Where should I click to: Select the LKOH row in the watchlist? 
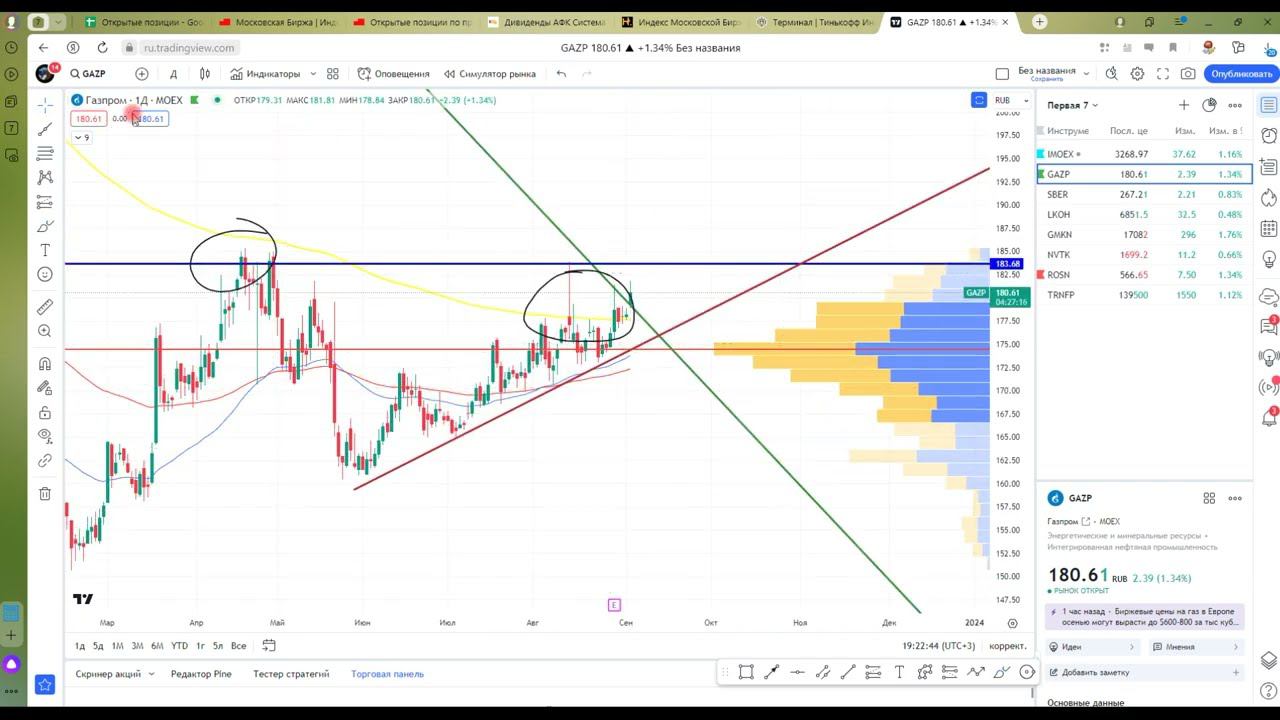coord(1144,214)
